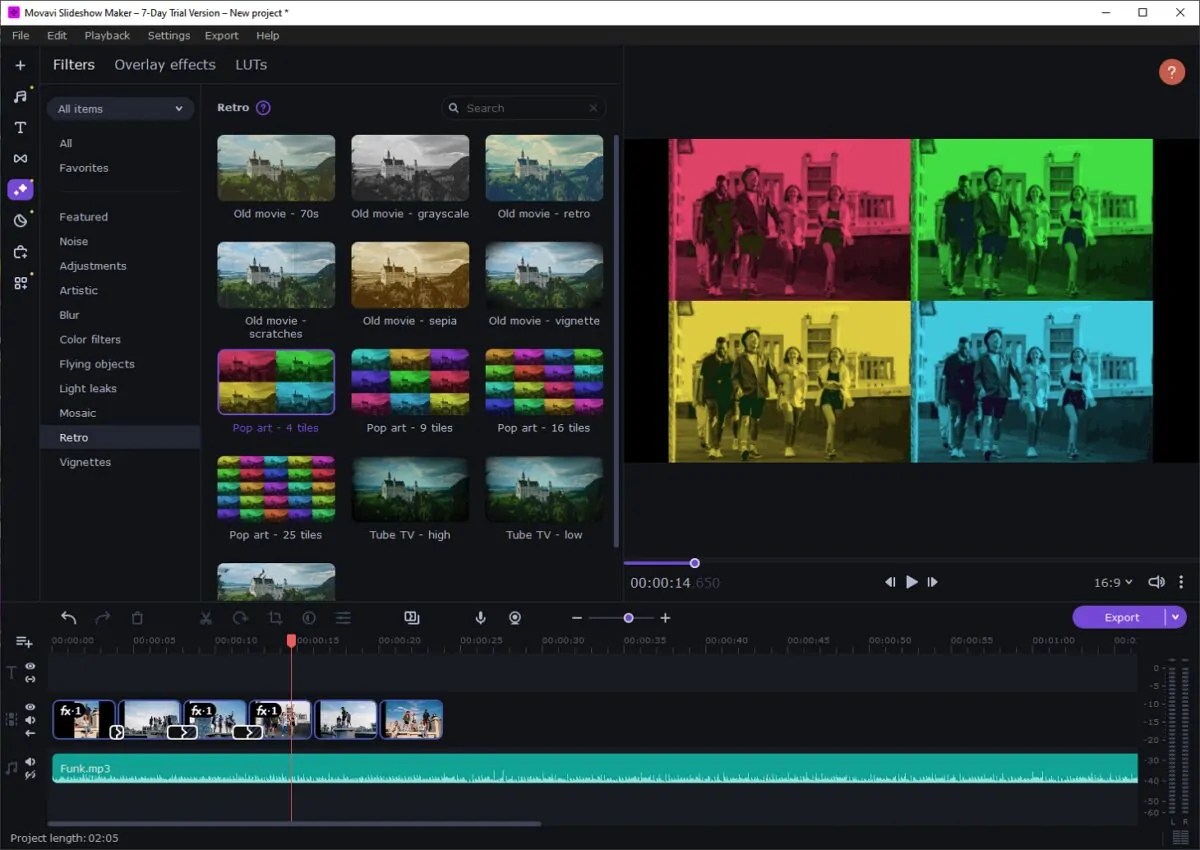1200x850 pixels.
Task: Open the Titles panel with the T icon
Action: pyautogui.click(x=20, y=127)
